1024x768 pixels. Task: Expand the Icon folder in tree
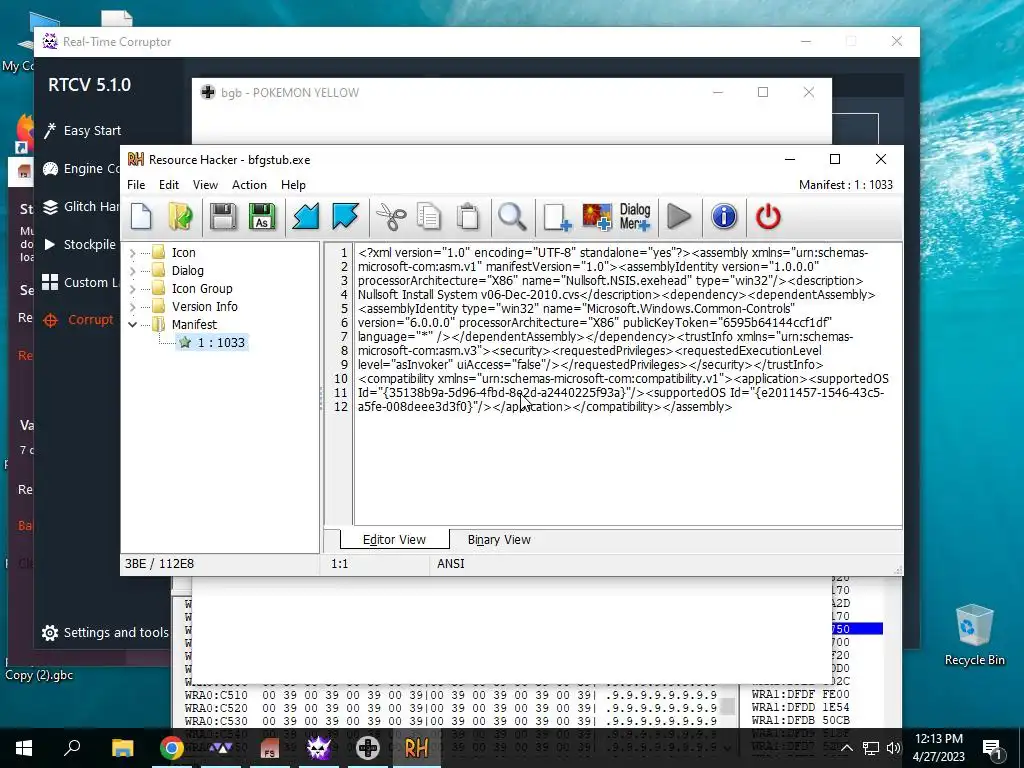[133, 253]
